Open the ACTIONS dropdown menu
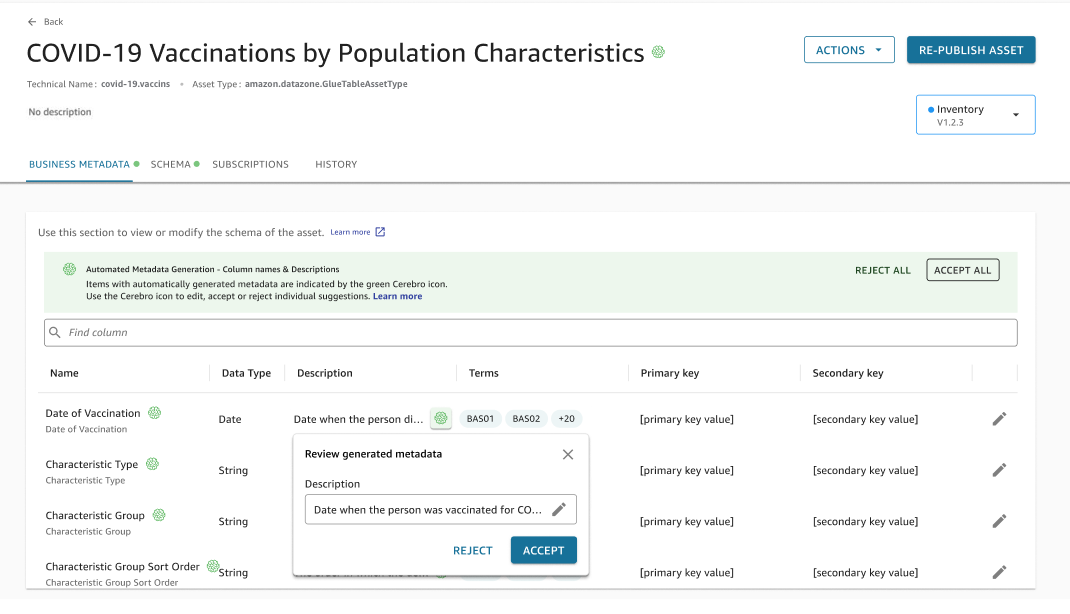This screenshot has width=1070, height=614. (x=848, y=50)
